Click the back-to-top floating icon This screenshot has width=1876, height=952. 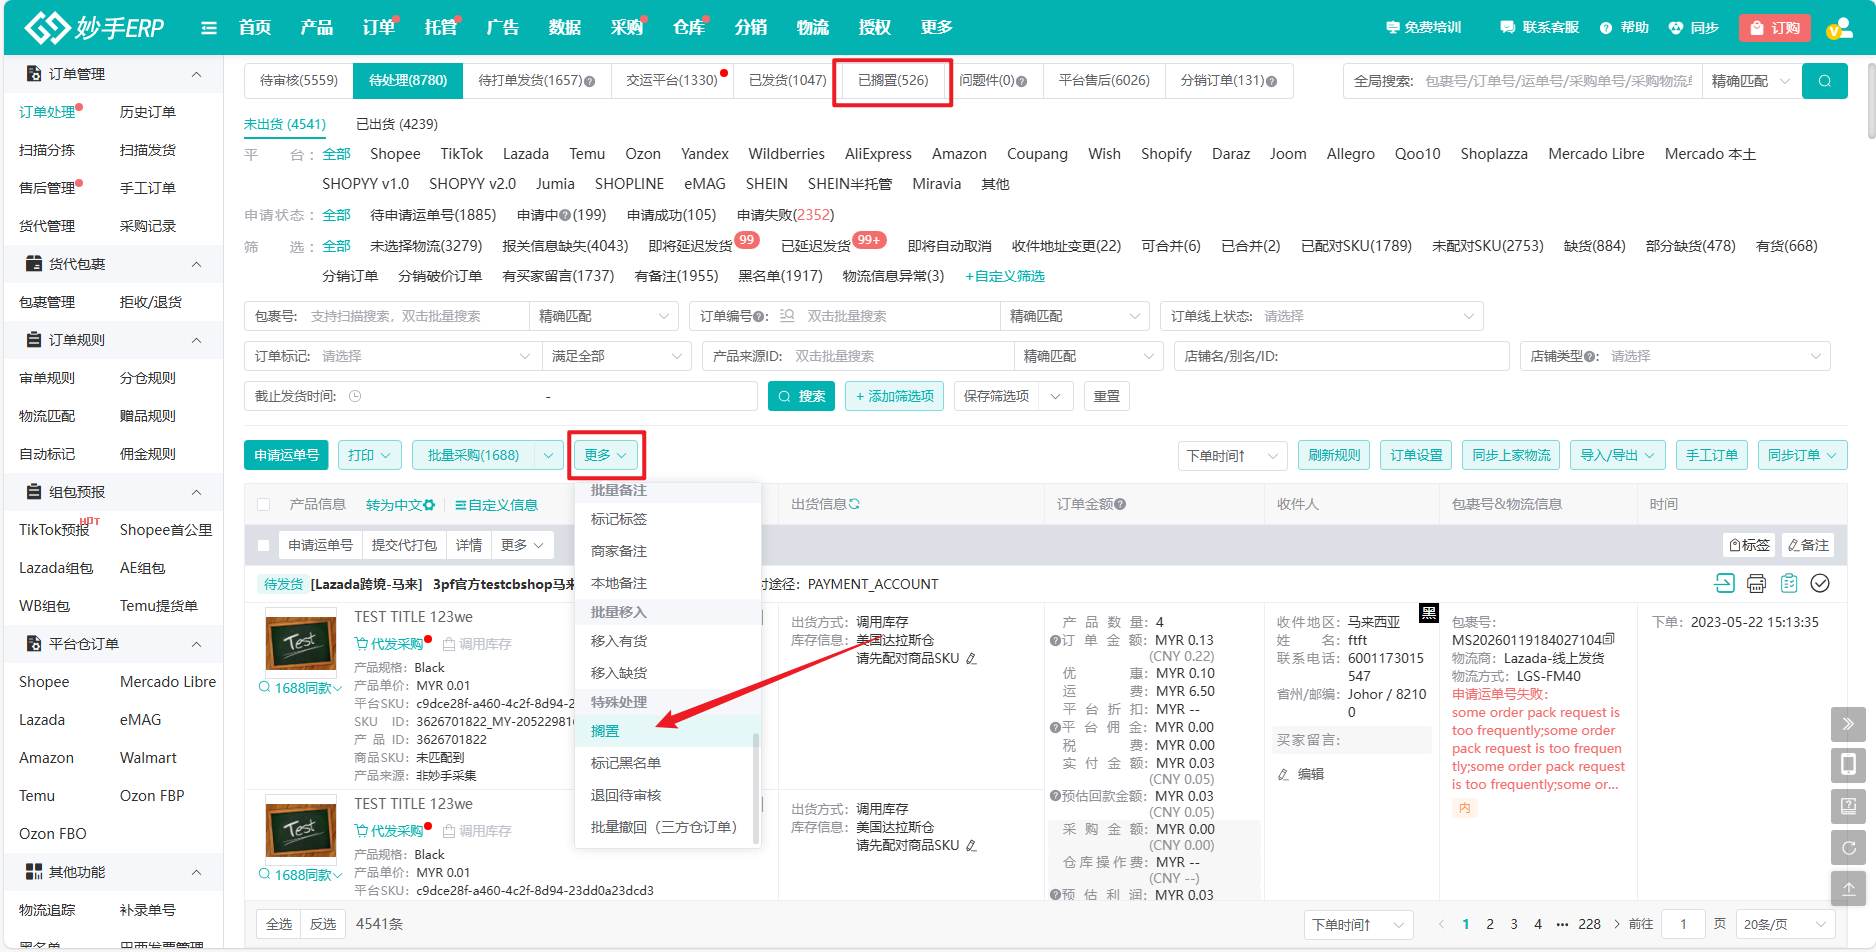(x=1848, y=888)
